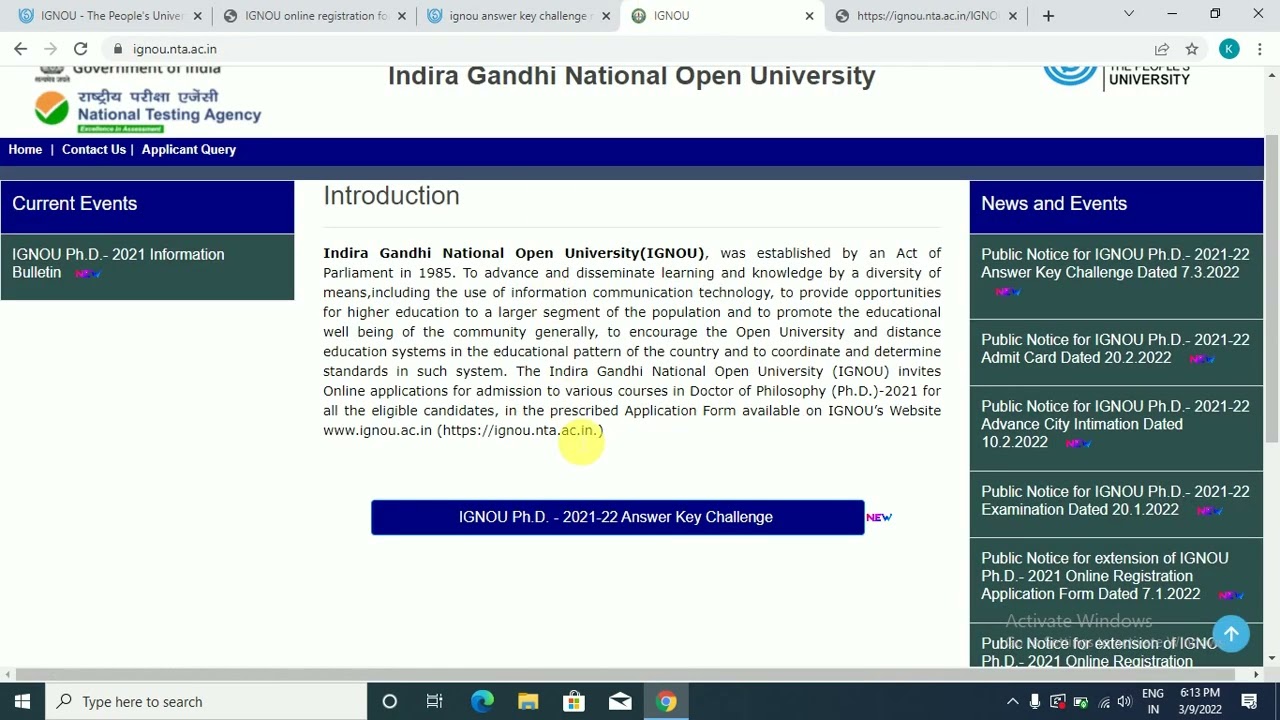Click the Indira Gandhi National Open University title
Image resolution: width=1280 pixels, height=720 pixels.
tap(631, 76)
